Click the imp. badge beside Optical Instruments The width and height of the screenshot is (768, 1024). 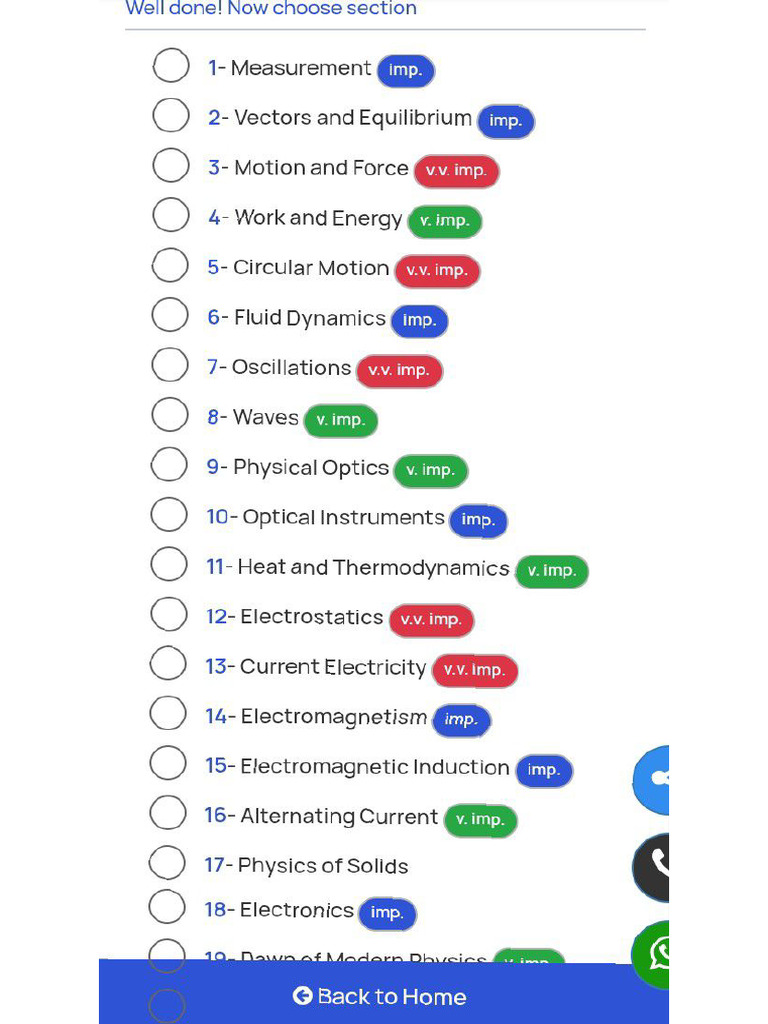click(478, 520)
